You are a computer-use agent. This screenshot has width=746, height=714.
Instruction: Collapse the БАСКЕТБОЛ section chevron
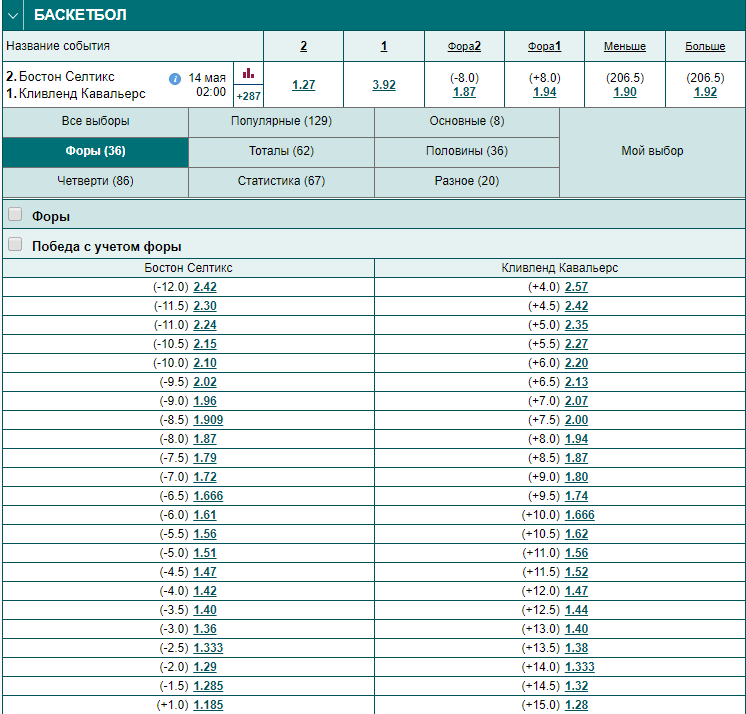(x=13, y=15)
